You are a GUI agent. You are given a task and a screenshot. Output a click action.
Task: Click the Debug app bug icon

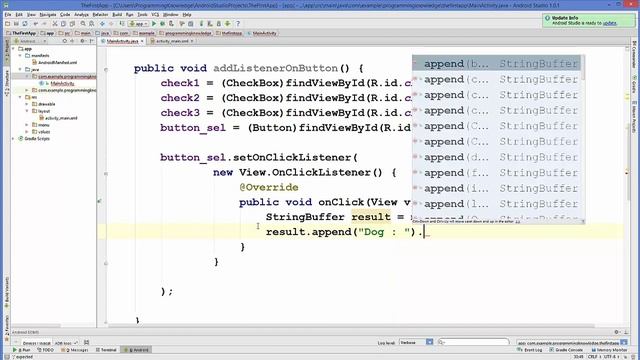tap(162, 24)
